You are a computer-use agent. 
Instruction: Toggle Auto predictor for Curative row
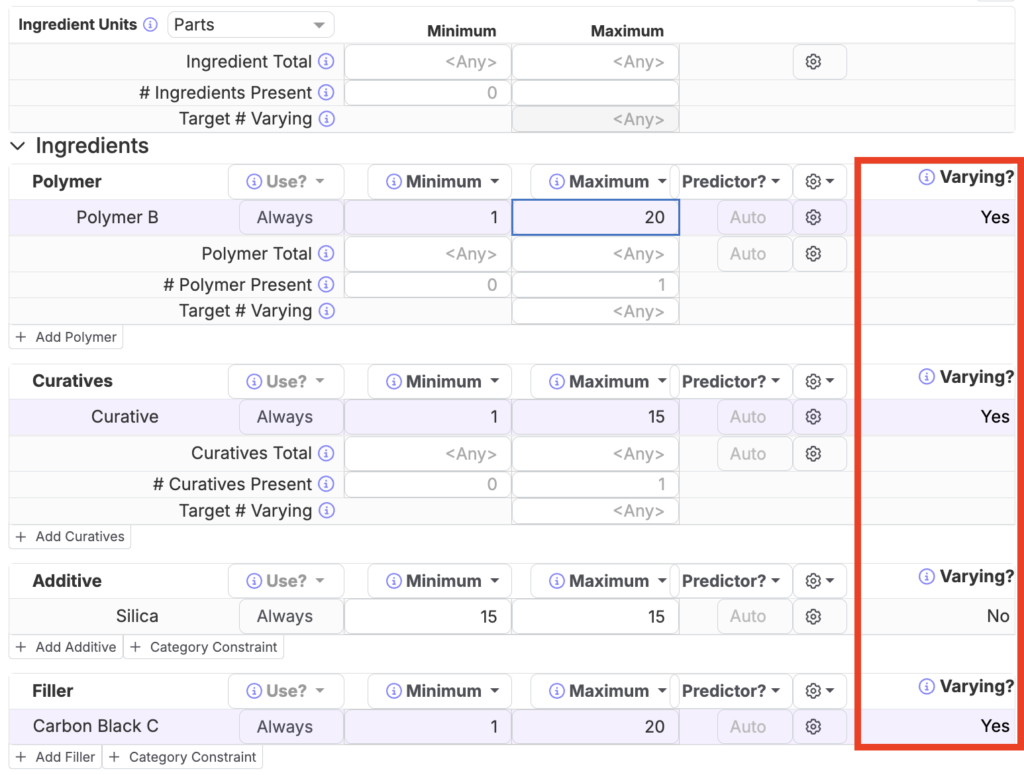tap(748, 417)
